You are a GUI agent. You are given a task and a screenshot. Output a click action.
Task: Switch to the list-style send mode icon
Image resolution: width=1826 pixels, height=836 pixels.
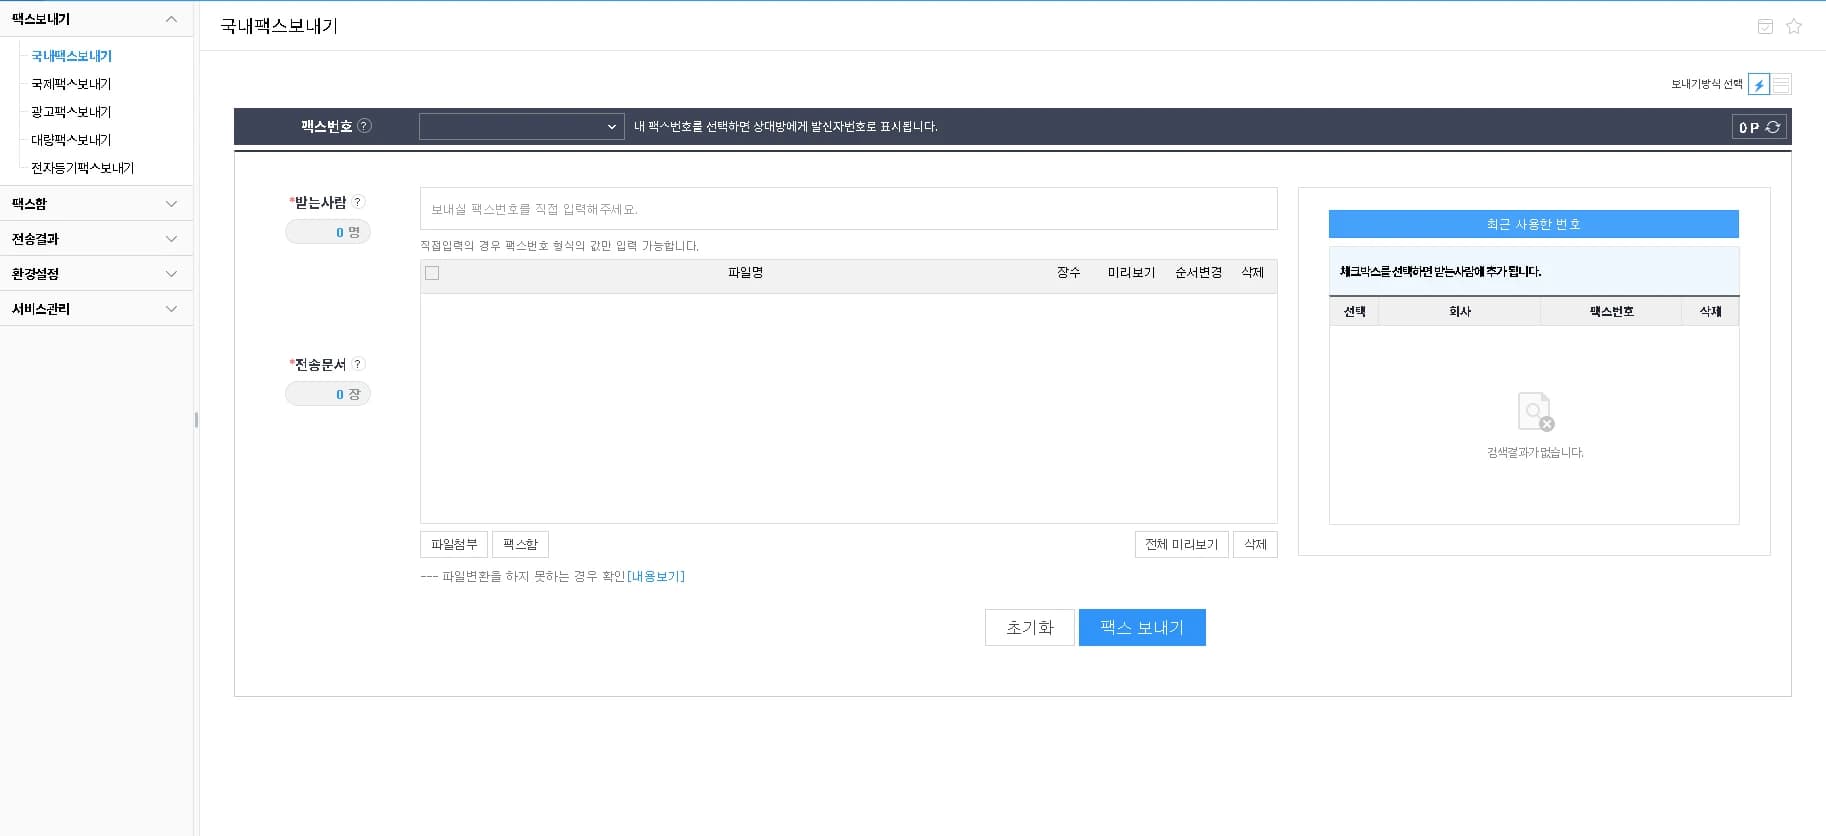[x=1781, y=85]
